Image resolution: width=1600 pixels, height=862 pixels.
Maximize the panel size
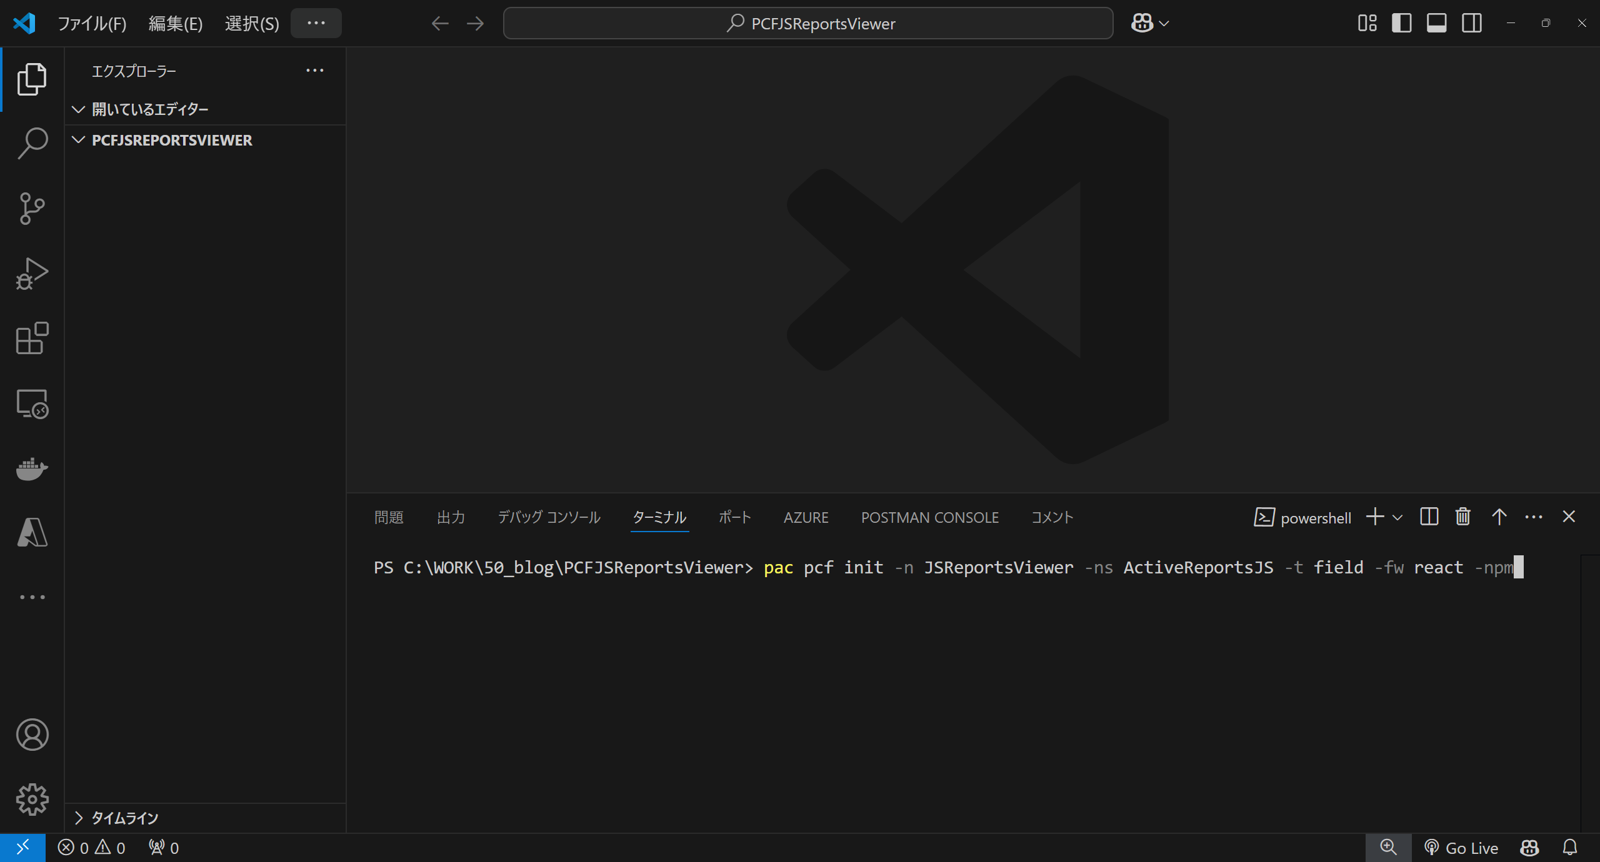(1499, 517)
